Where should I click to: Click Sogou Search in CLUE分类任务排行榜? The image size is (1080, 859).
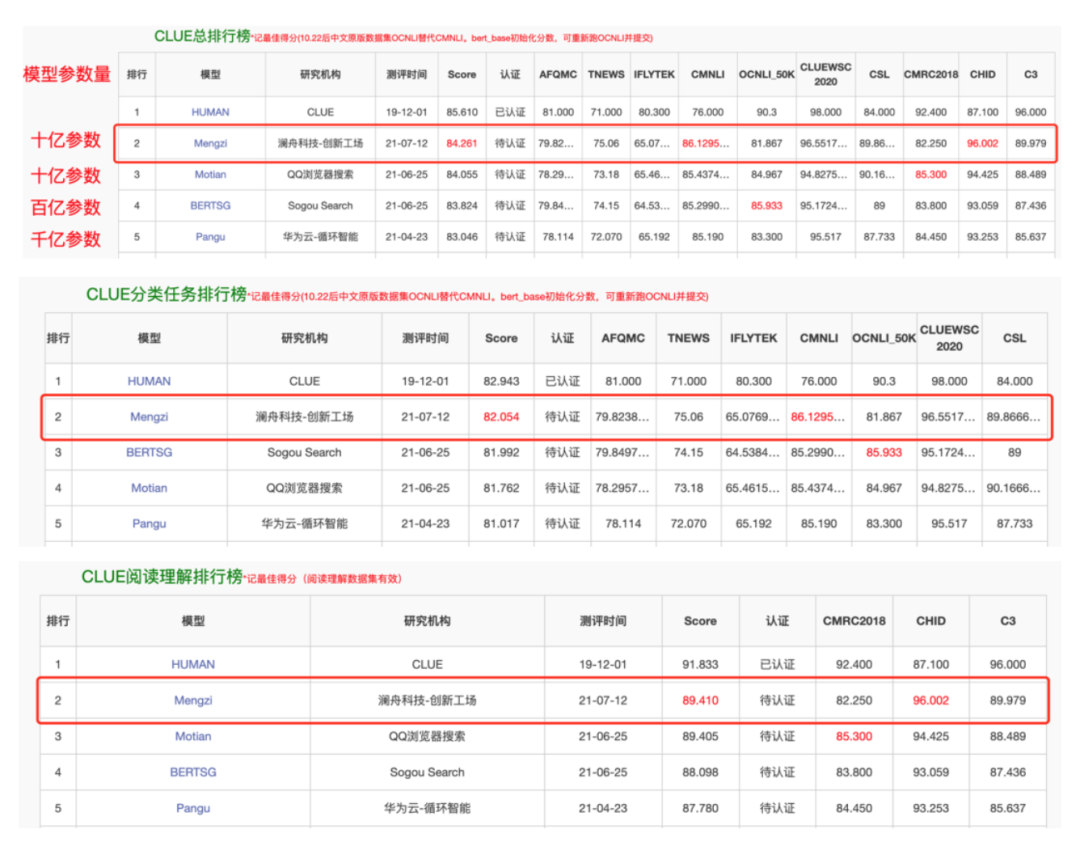pos(304,453)
